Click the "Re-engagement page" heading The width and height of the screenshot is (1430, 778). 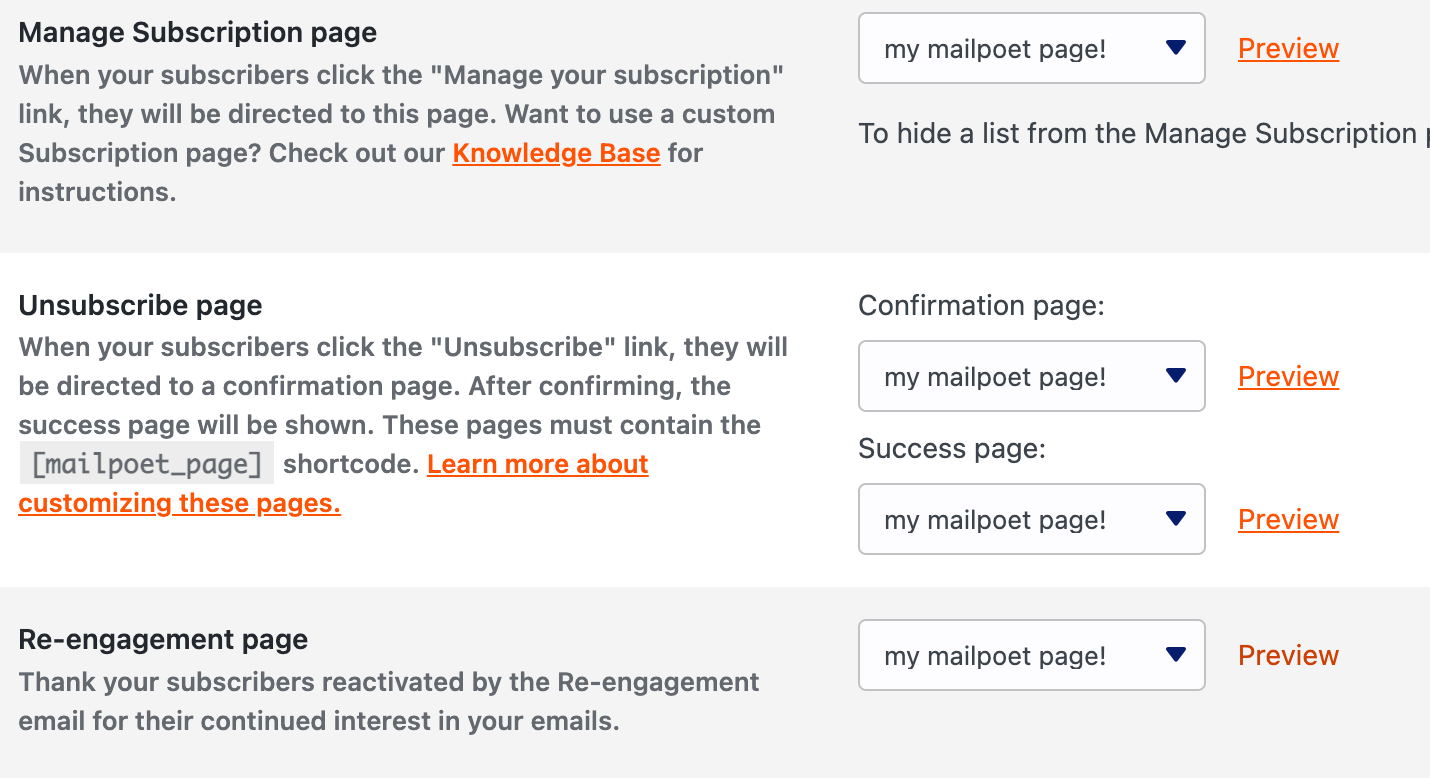click(x=163, y=639)
